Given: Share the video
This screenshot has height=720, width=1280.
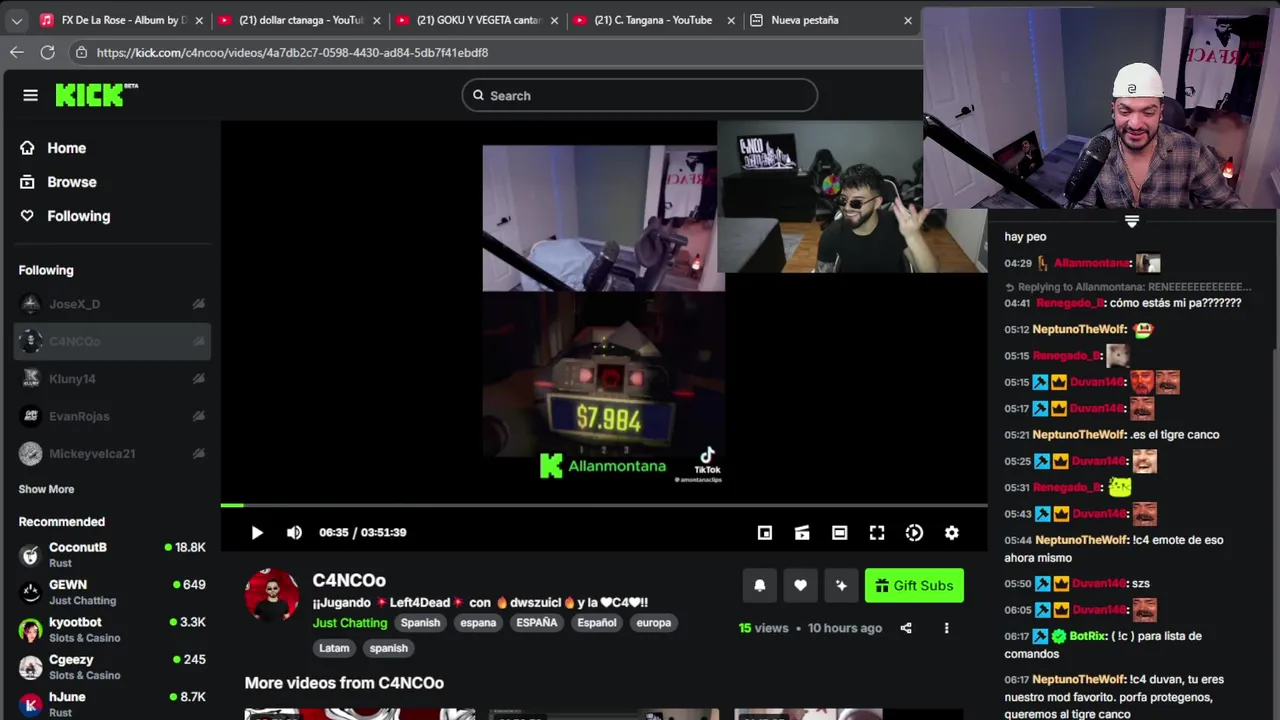Looking at the screenshot, I should (x=906, y=628).
